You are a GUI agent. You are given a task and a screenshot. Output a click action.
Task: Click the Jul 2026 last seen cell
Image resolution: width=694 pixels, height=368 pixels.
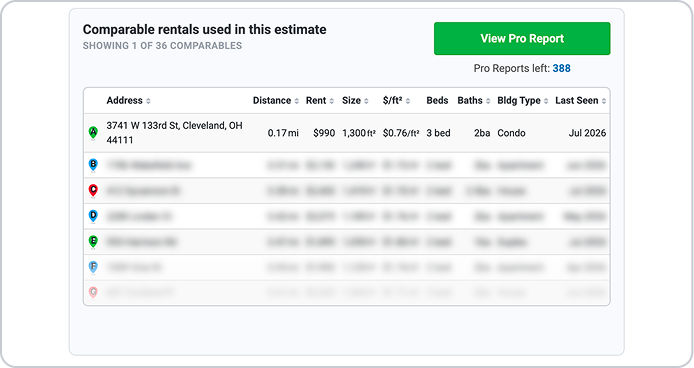(x=587, y=133)
